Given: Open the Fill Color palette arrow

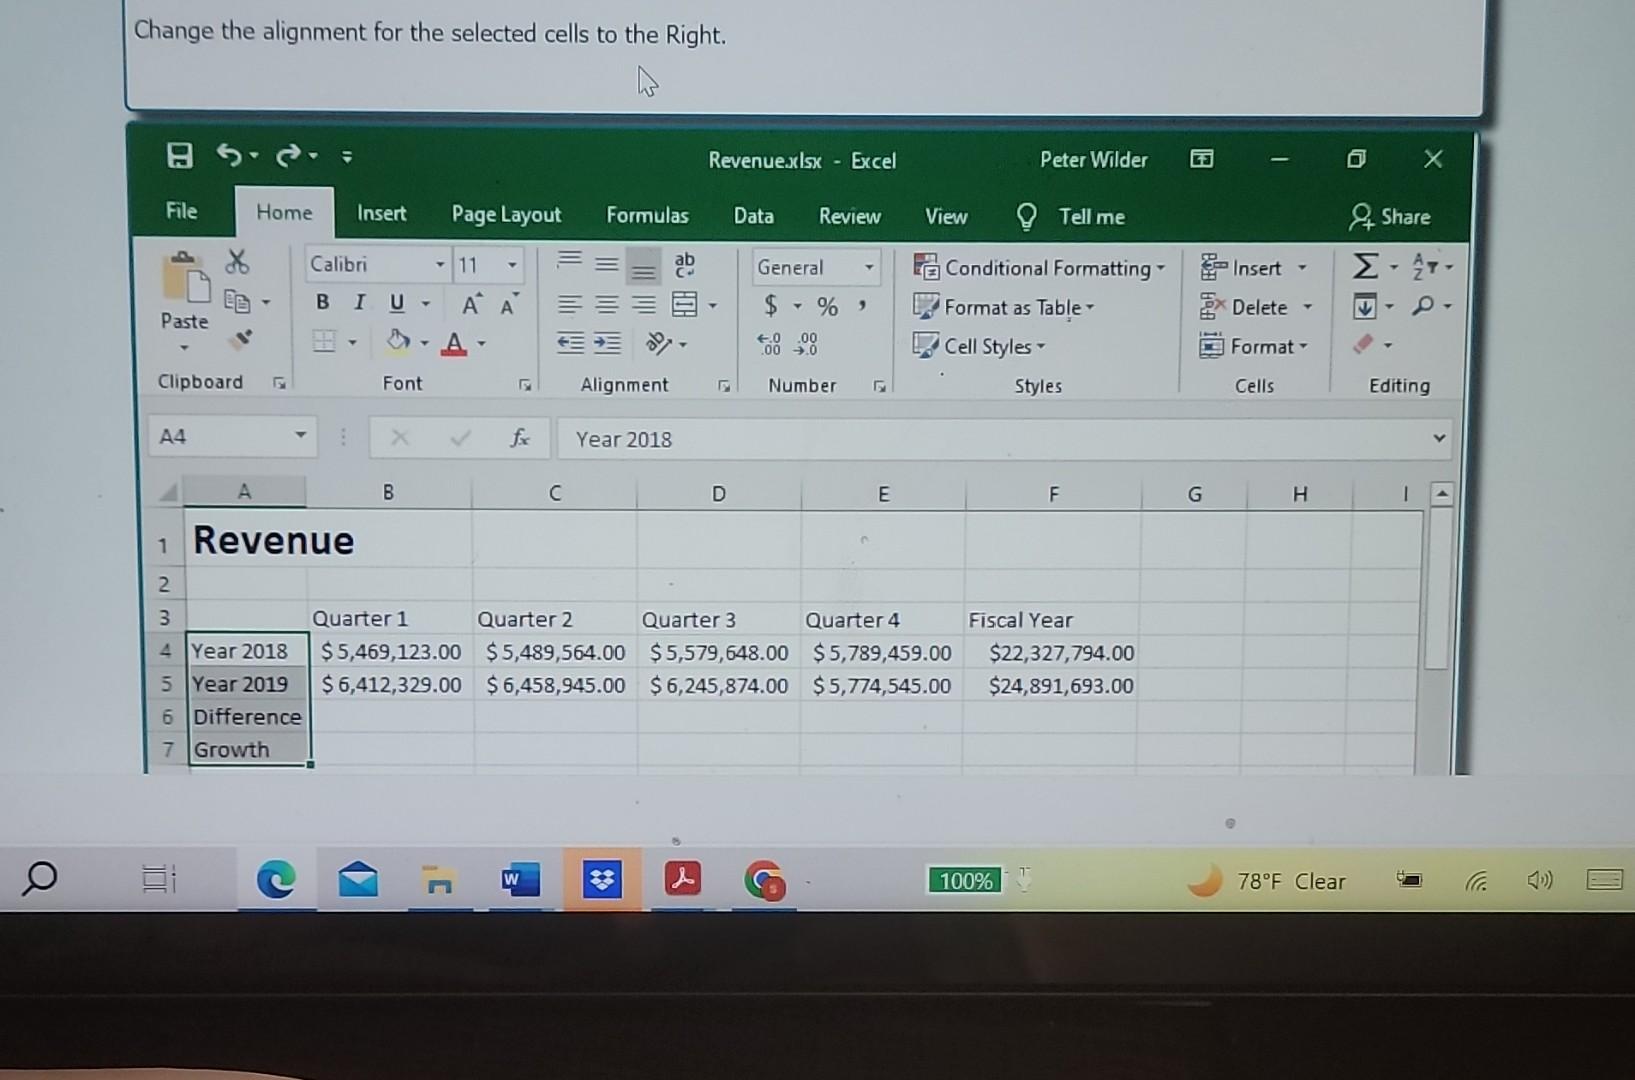Looking at the screenshot, I should pyautogui.click(x=424, y=343).
